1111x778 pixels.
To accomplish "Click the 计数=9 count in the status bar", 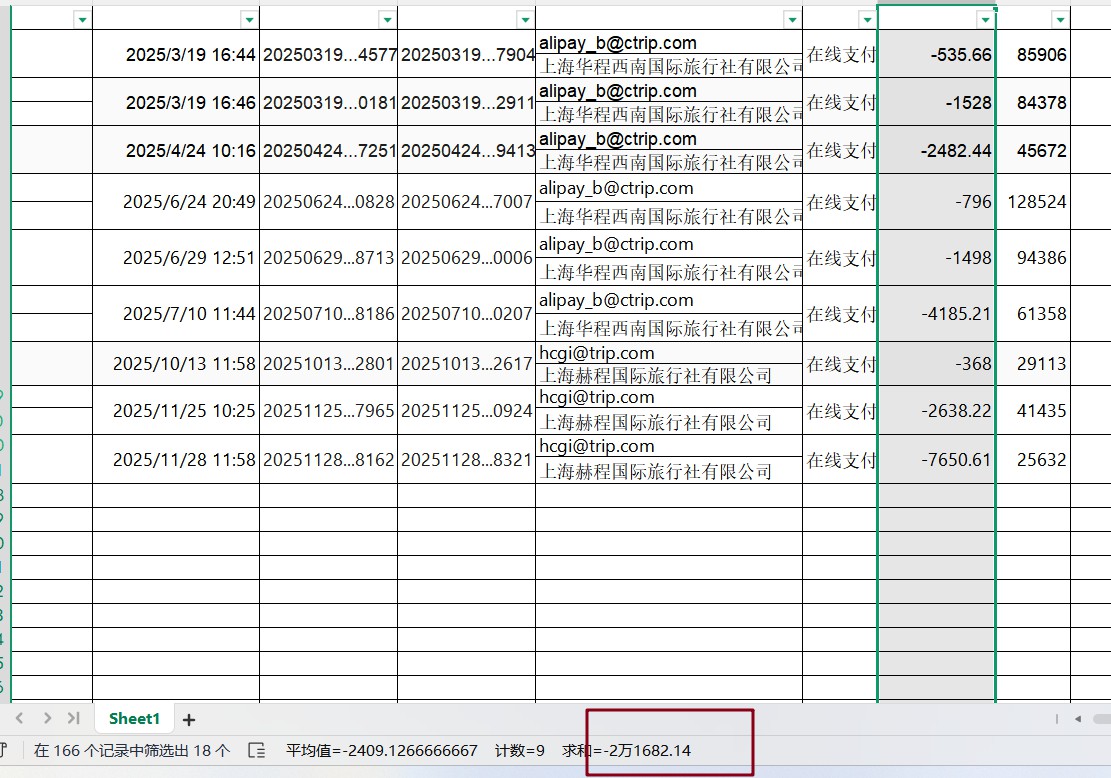I will point(519,750).
